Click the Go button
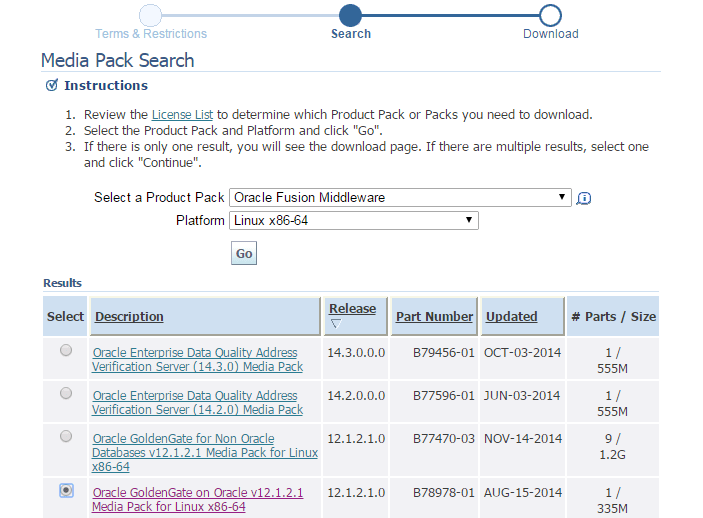Image resolution: width=703 pixels, height=518 pixels. click(244, 253)
